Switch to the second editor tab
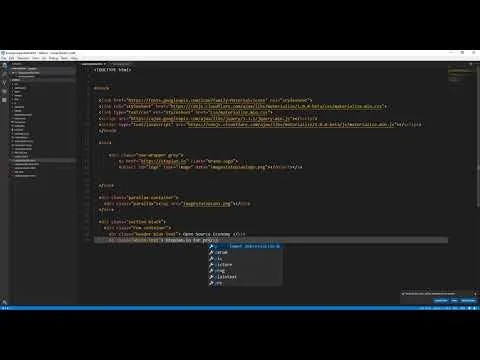The height and width of the screenshot is (360, 480). tap(121, 64)
